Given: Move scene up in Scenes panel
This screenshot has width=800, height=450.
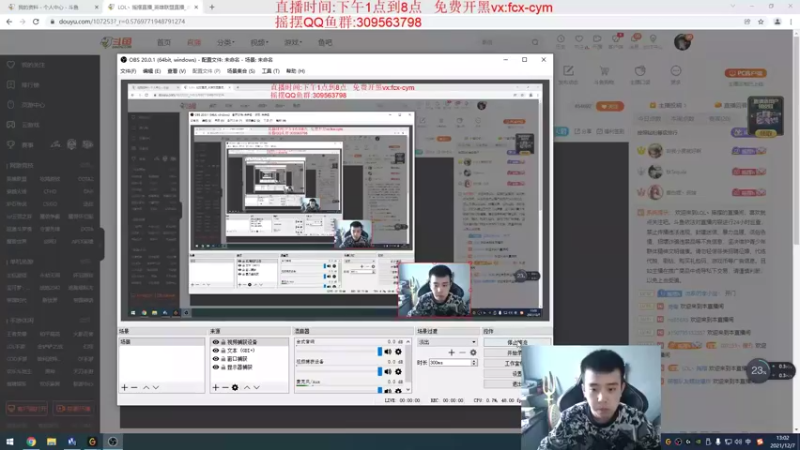Looking at the screenshot, I should coord(146,388).
